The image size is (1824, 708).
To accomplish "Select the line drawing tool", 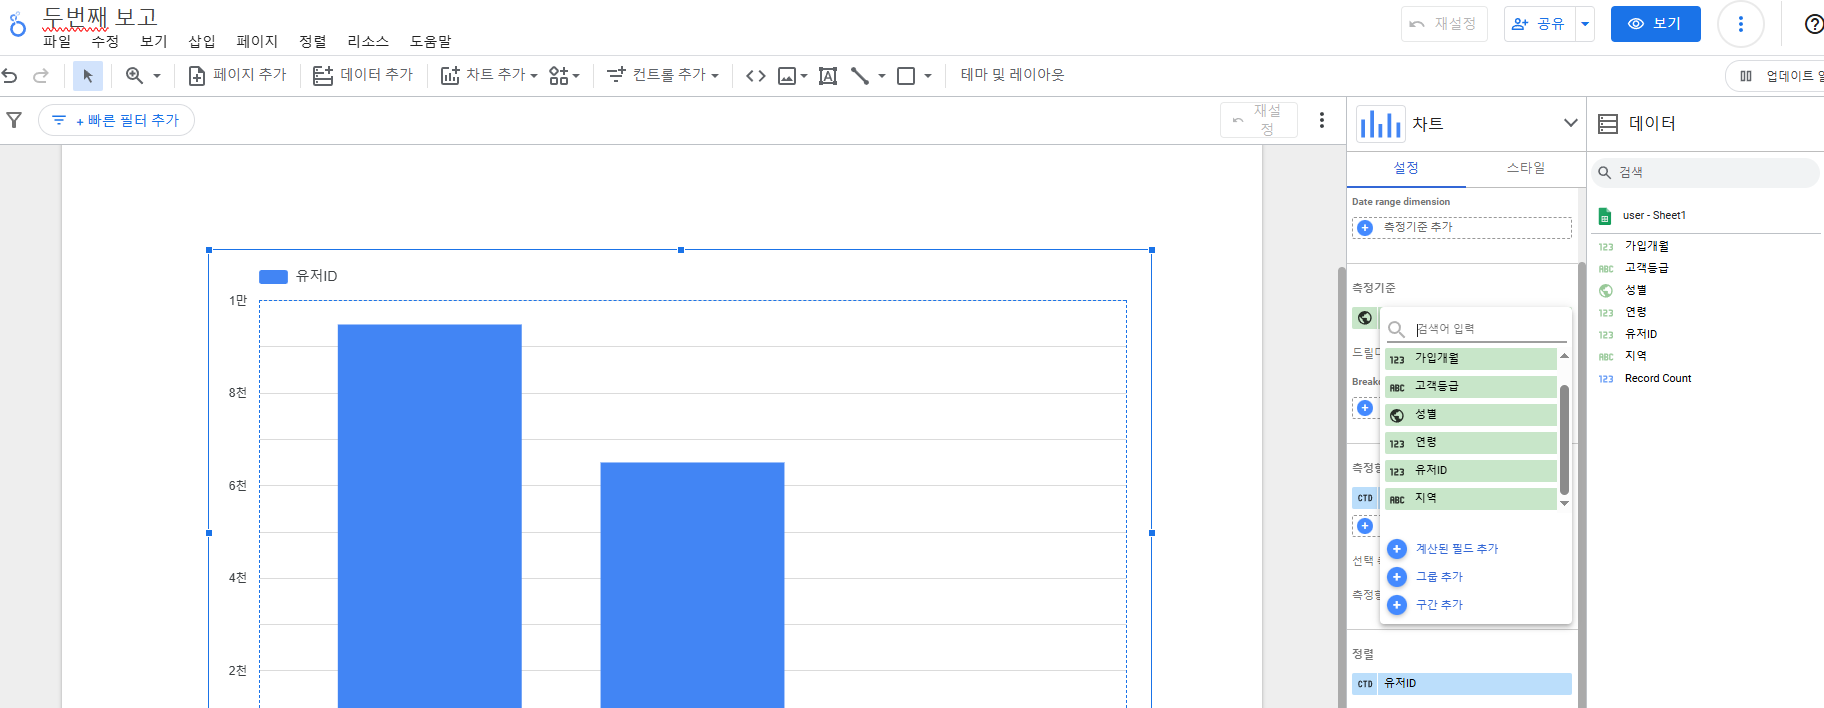I will coord(860,76).
